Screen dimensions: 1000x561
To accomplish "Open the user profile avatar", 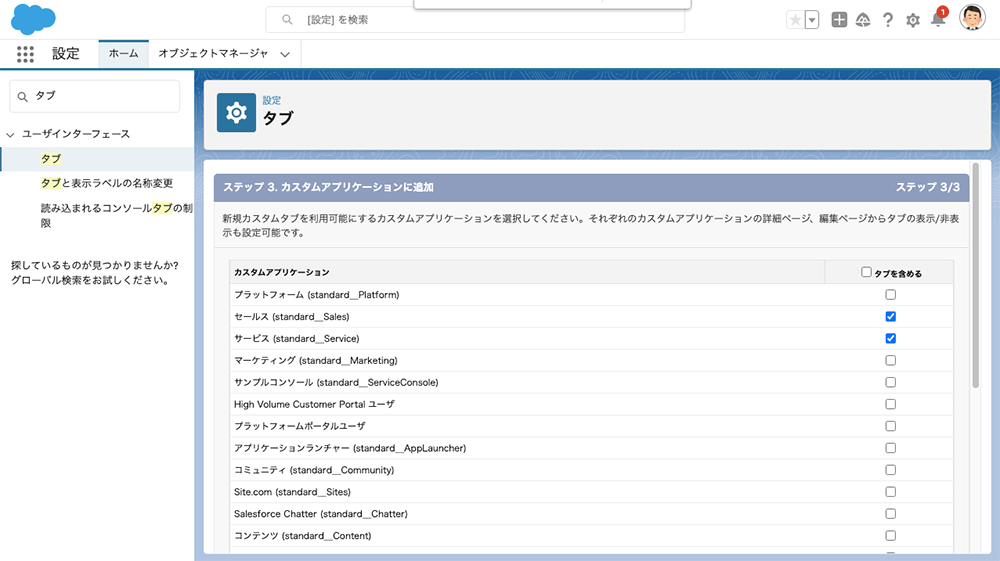I will pyautogui.click(x=972, y=18).
